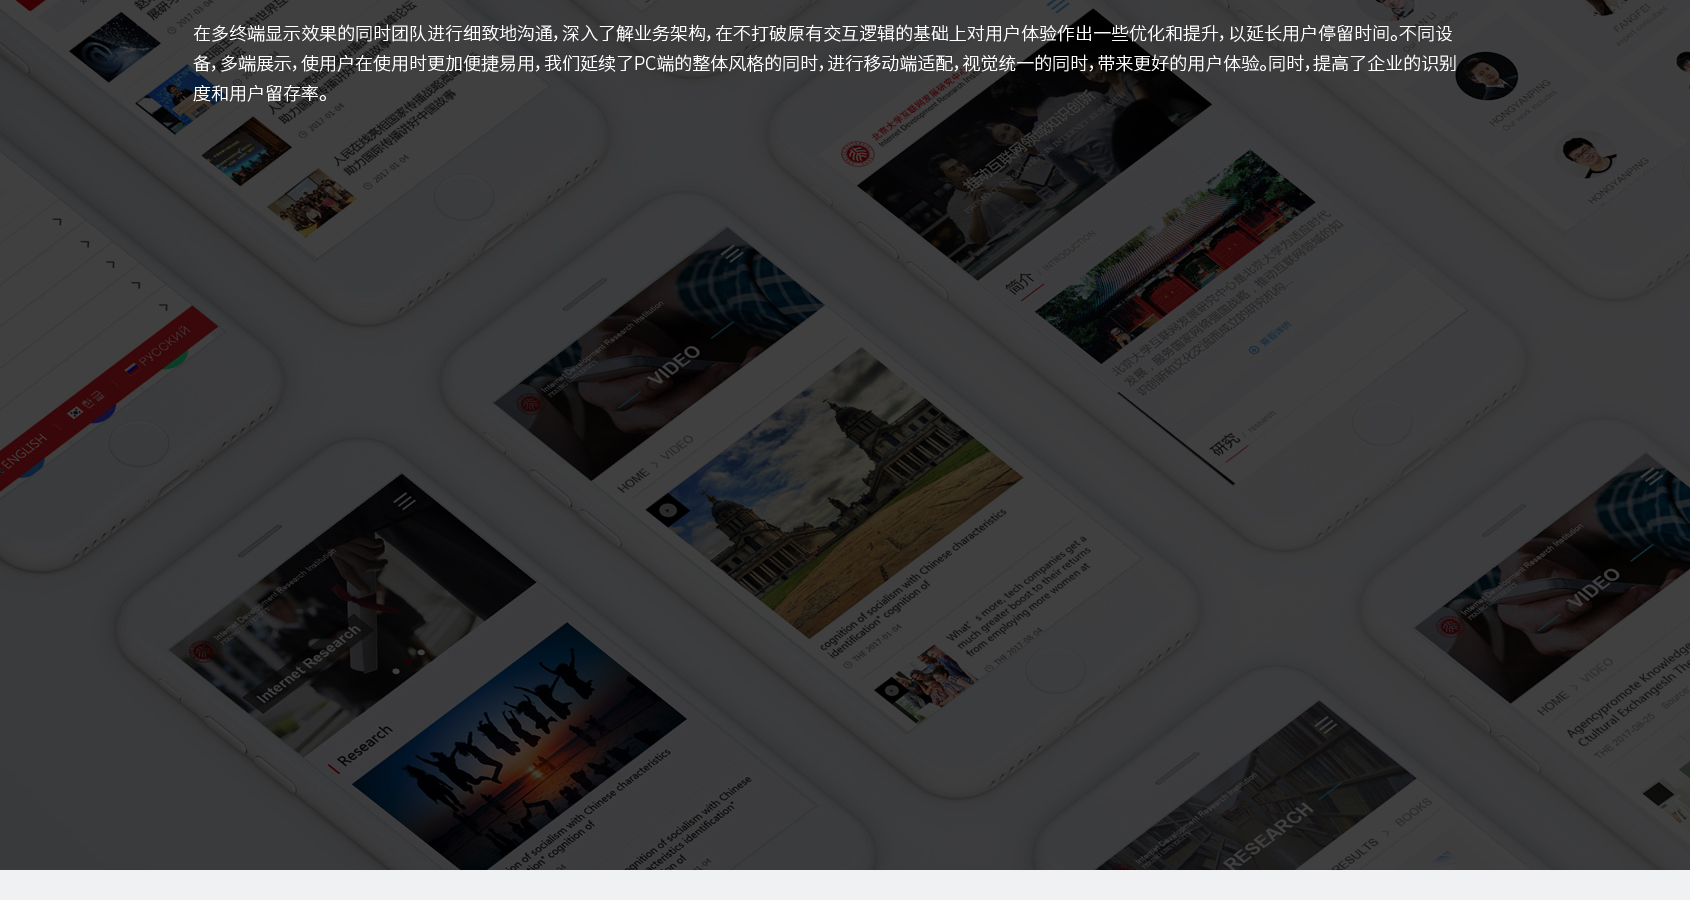This screenshot has width=1690, height=900.
Task: Click the "RESEARCH" banner title in the bottom phone
Action: pos(1268,835)
